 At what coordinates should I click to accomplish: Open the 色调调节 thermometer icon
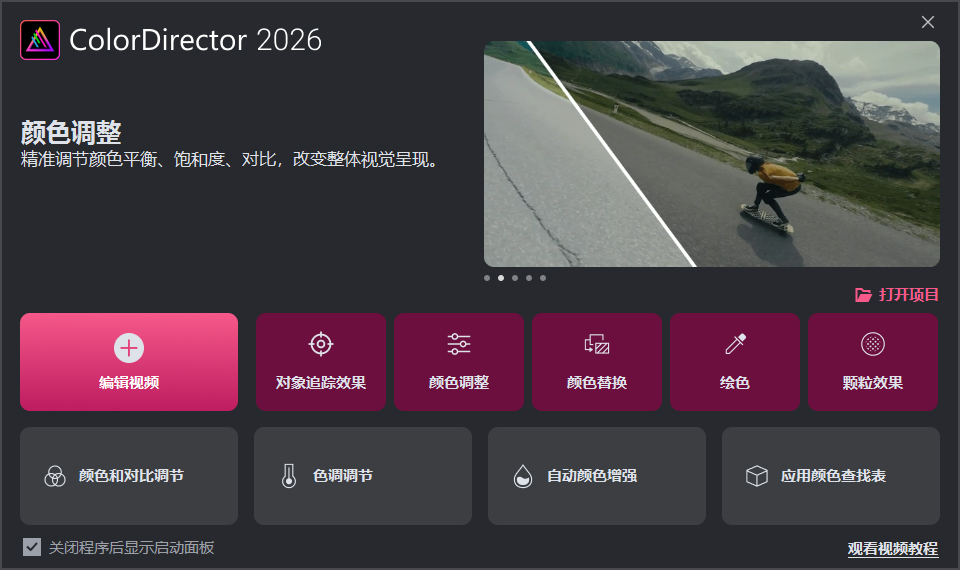[289, 476]
